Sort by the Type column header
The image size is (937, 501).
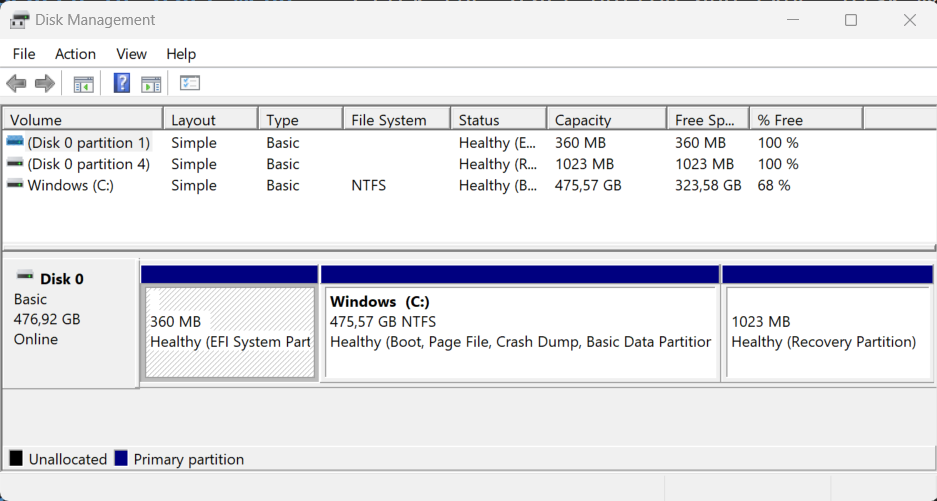[x=301, y=120]
